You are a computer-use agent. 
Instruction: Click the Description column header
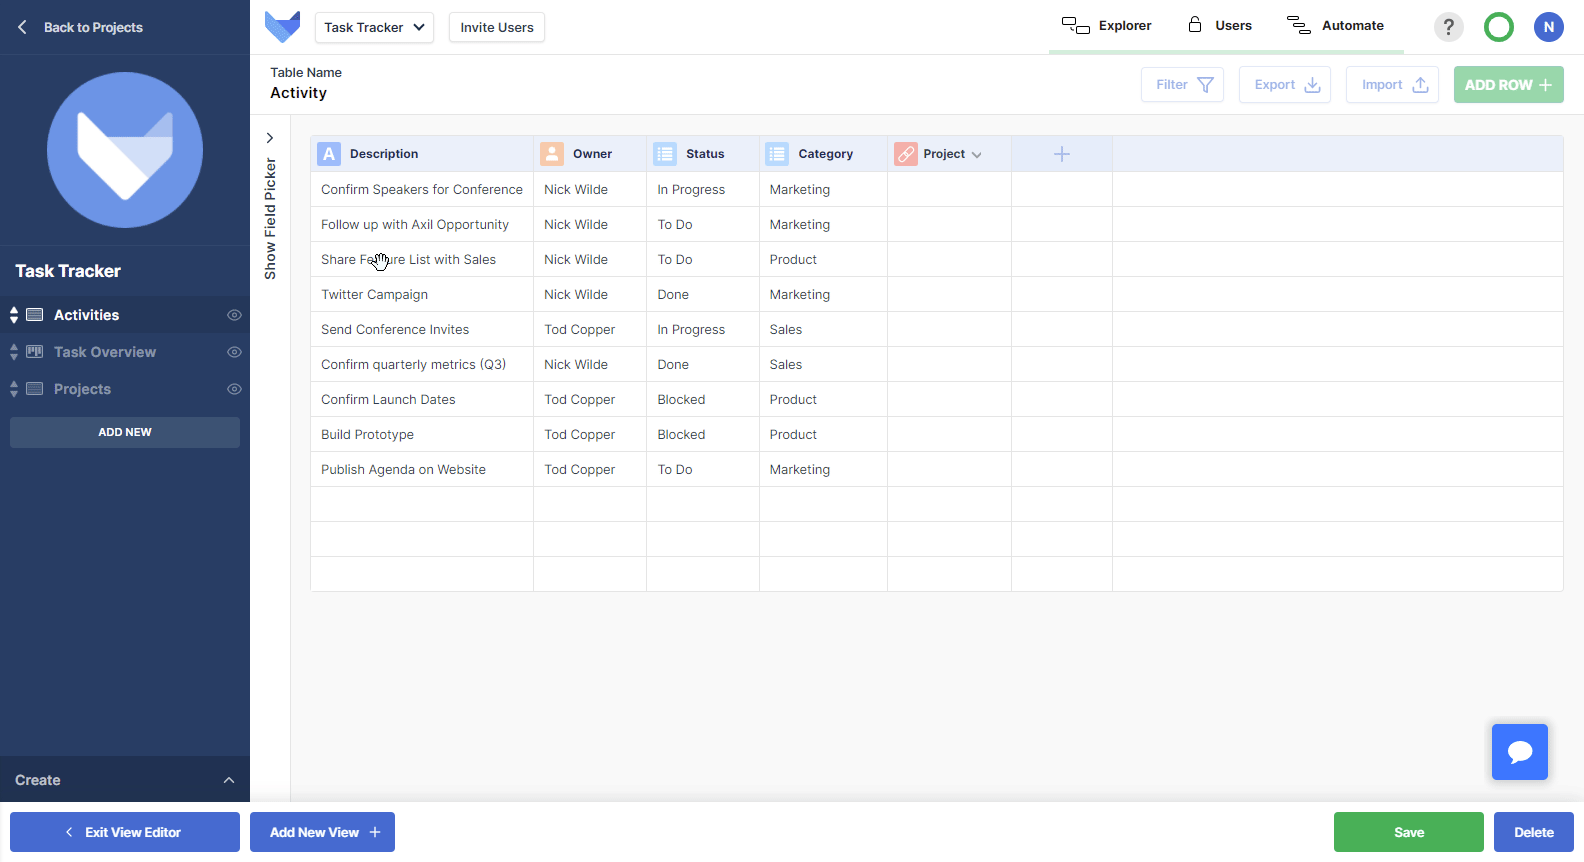click(x=422, y=154)
